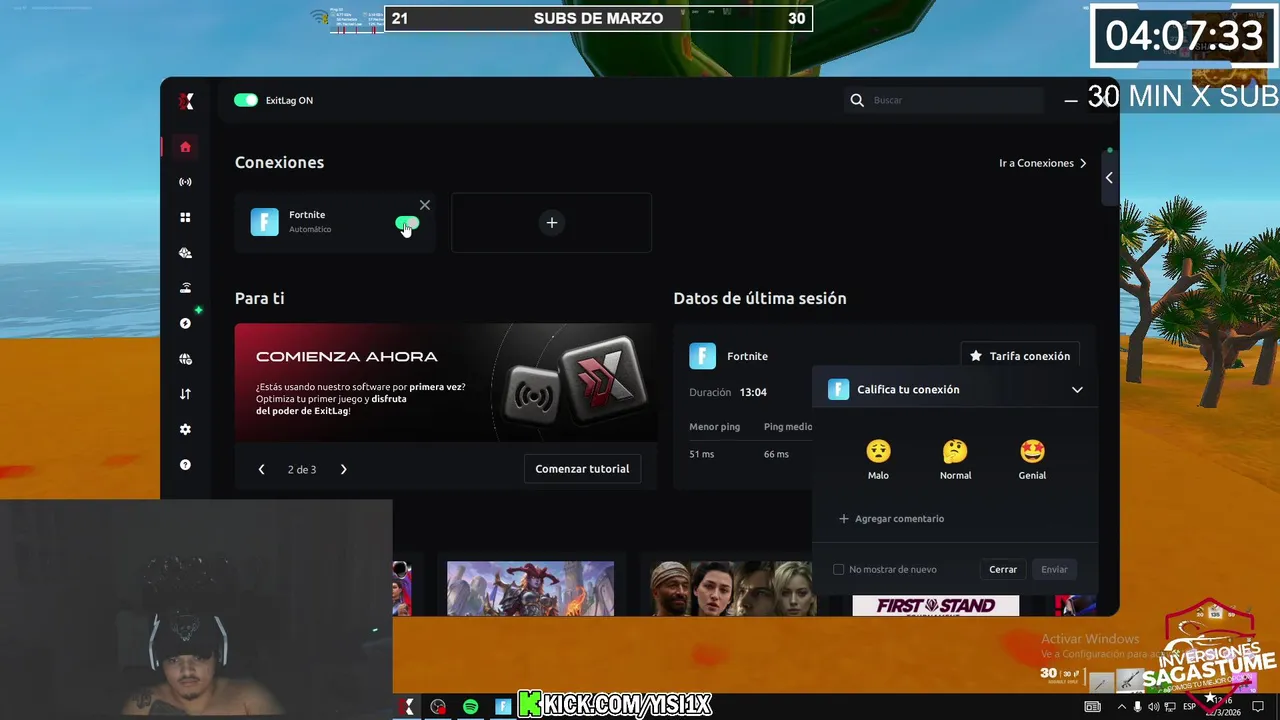
Task: Click the Ping medio value 66 ms
Action: coord(776,454)
